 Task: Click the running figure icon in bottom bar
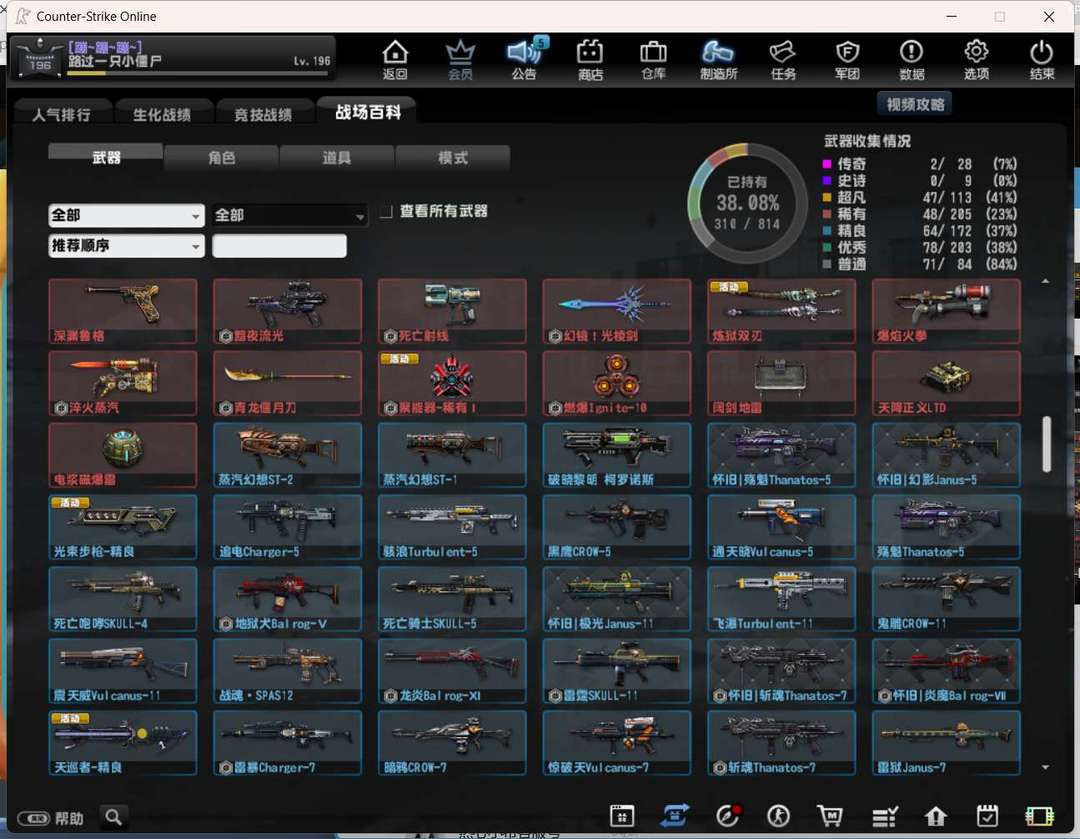tap(778, 816)
